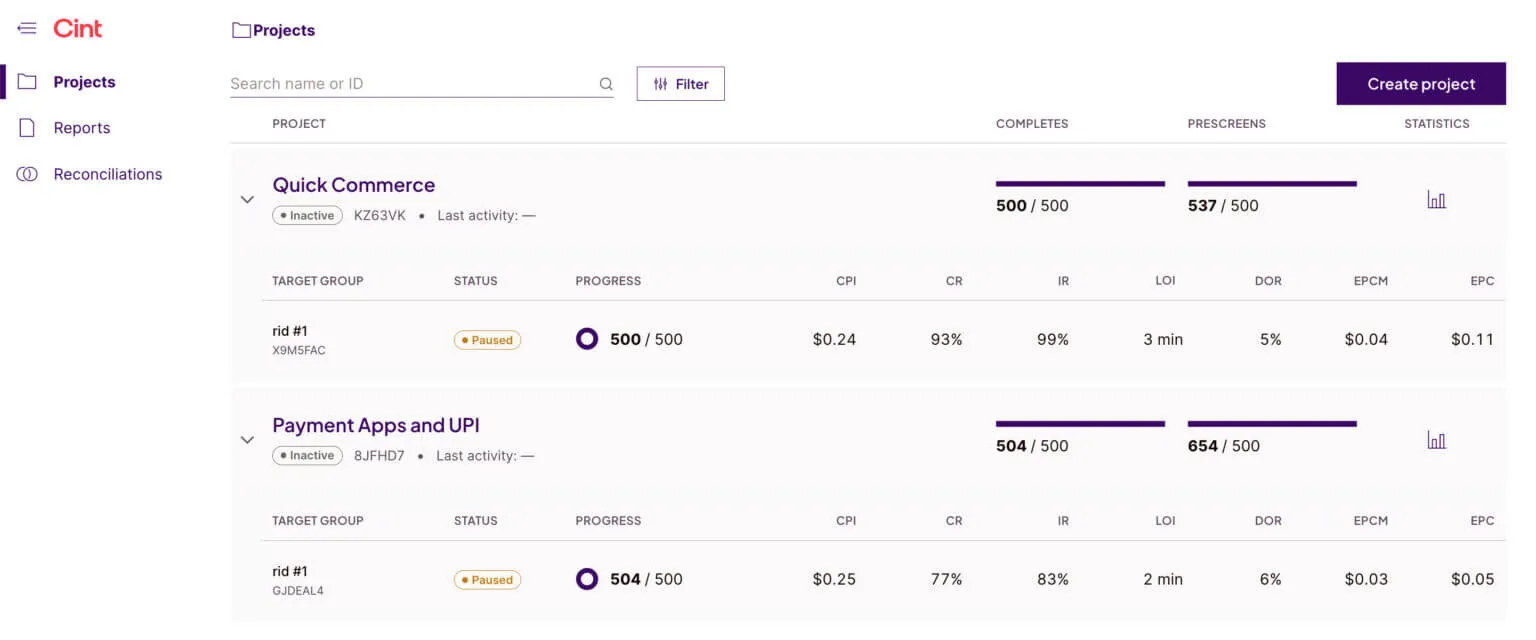
Task: Click EPC value $0.05
Action: (x=1472, y=579)
